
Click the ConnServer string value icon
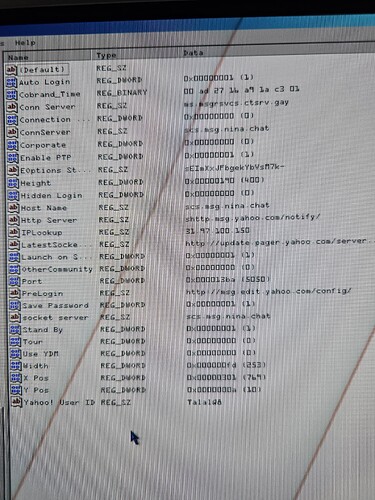click(12, 132)
